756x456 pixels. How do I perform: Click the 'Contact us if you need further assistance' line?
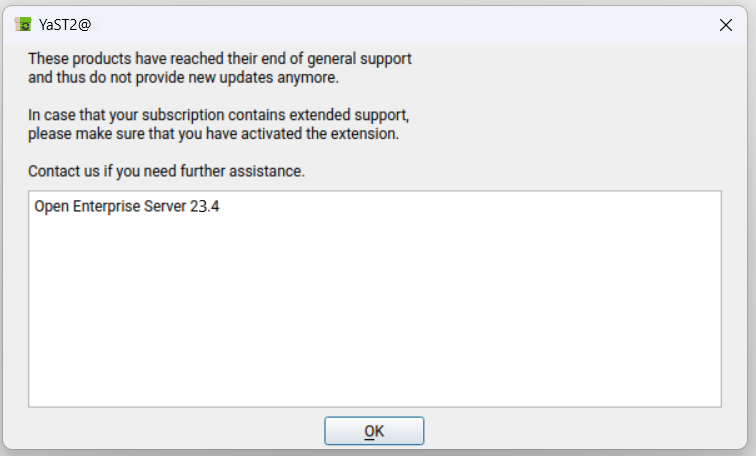pyautogui.click(x=166, y=171)
